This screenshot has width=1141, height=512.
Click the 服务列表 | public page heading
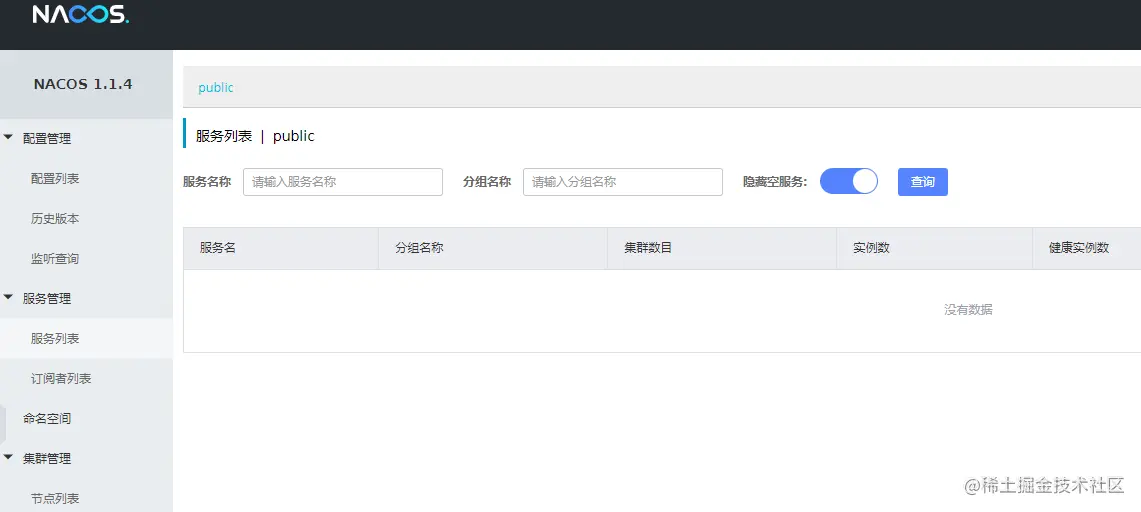coord(255,136)
